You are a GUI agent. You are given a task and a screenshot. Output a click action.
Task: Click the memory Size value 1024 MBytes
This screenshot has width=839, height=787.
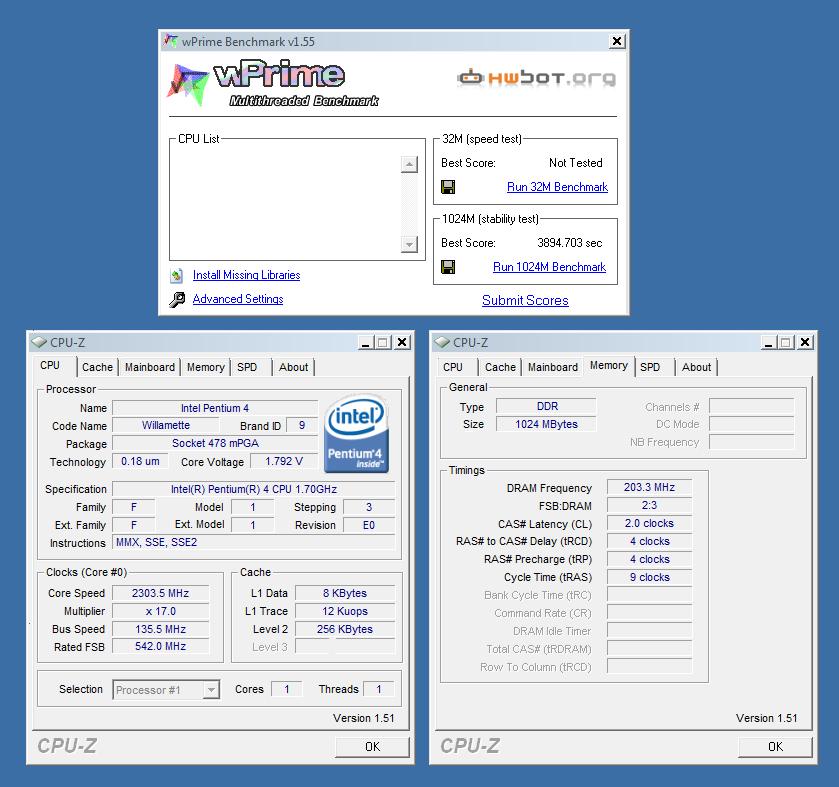pyautogui.click(x=546, y=424)
